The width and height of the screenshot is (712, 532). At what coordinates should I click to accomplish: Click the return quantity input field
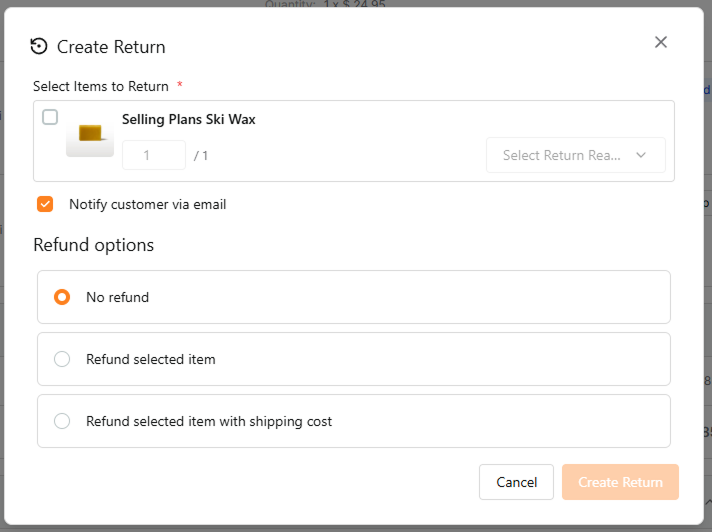pos(154,155)
